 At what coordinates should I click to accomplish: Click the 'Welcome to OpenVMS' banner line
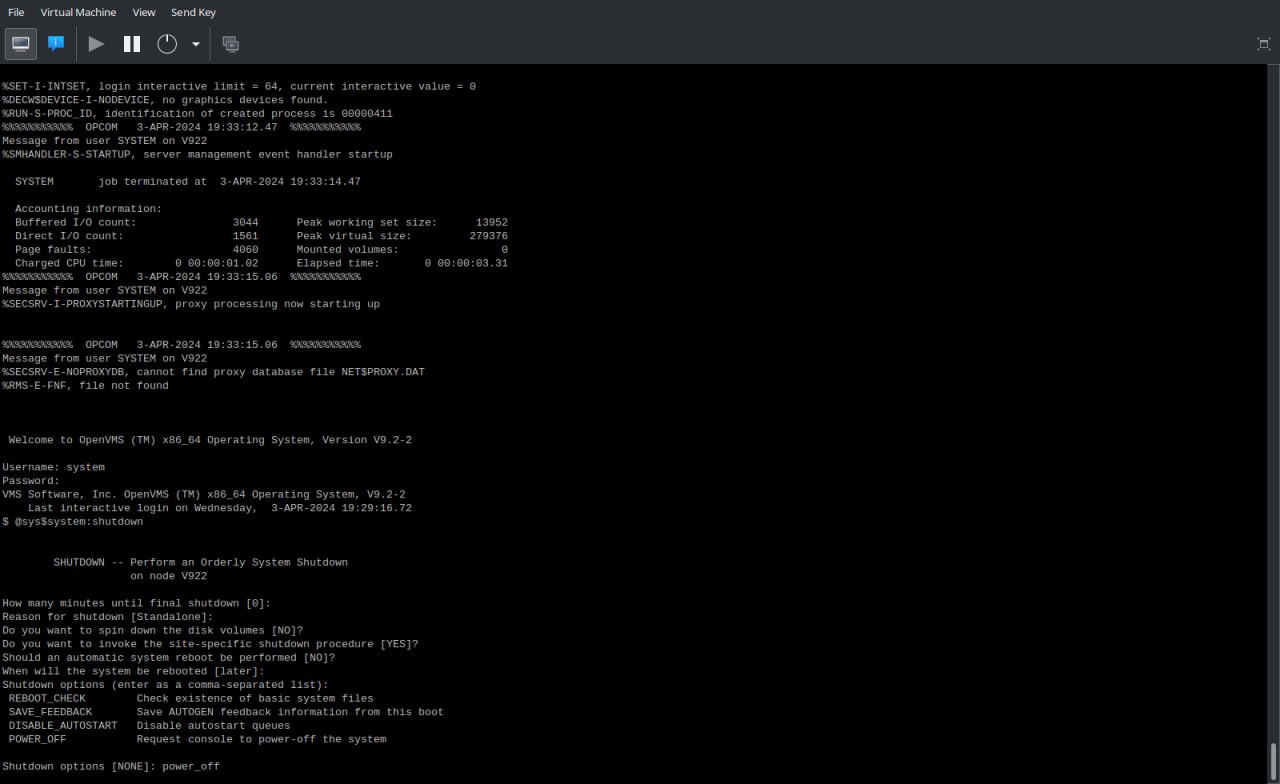[x=210, y=440]
